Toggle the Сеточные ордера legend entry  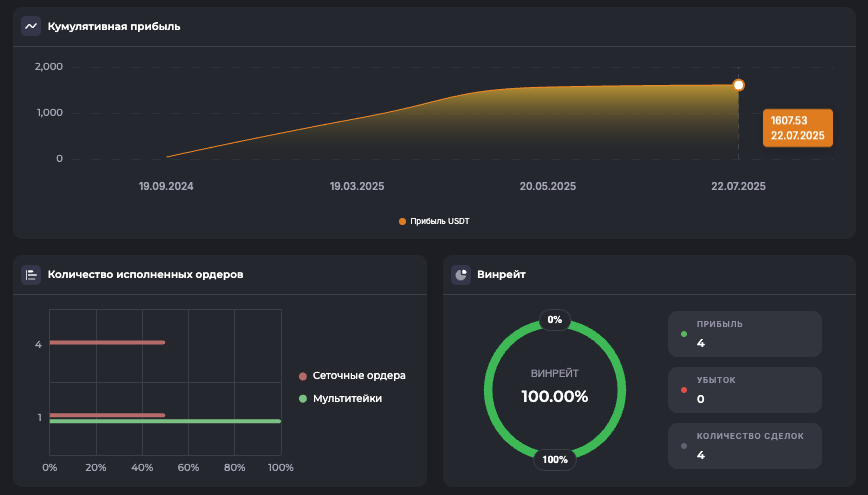tap(353, 376)
